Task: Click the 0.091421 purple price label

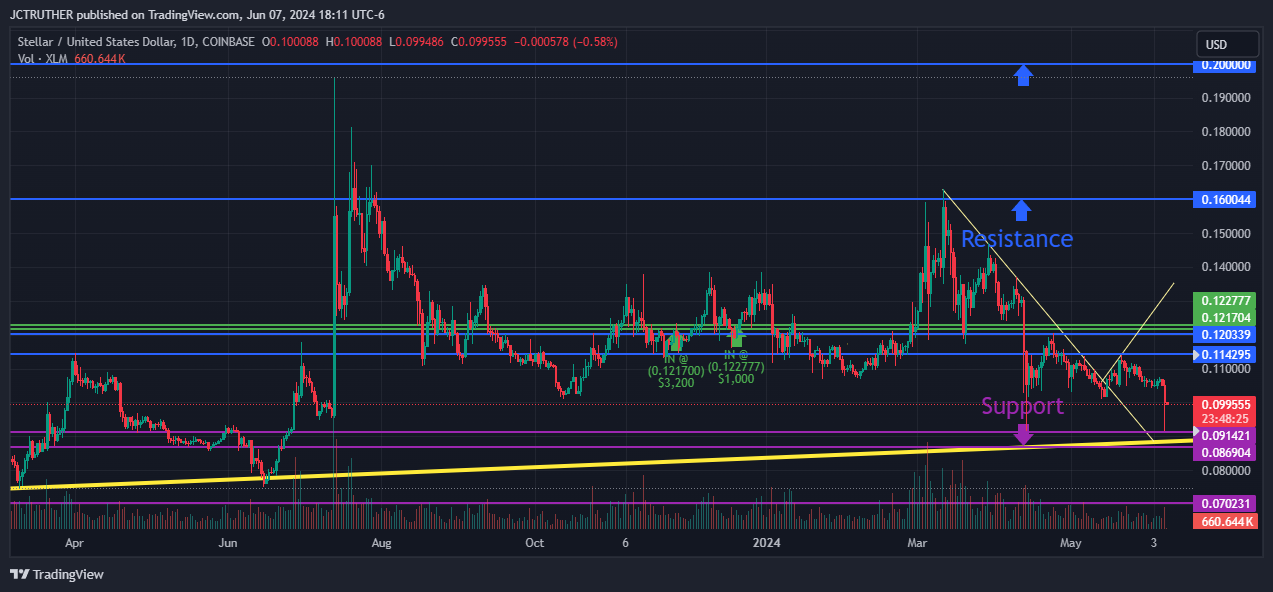Action: tap(1223, 436)
